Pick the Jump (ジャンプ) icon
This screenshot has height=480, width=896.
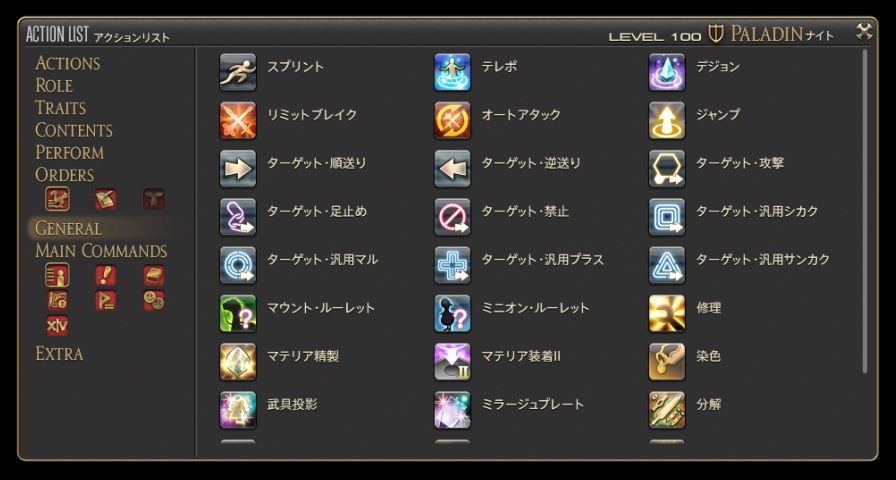[667, 121]
